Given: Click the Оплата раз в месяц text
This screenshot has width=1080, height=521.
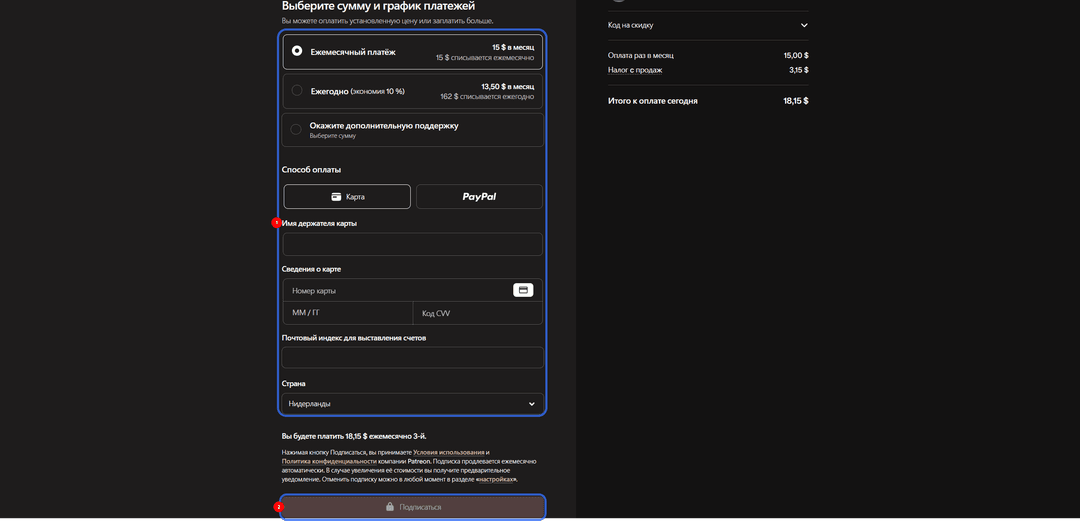Looking at the screenshot, I should [x=641, y=55].
